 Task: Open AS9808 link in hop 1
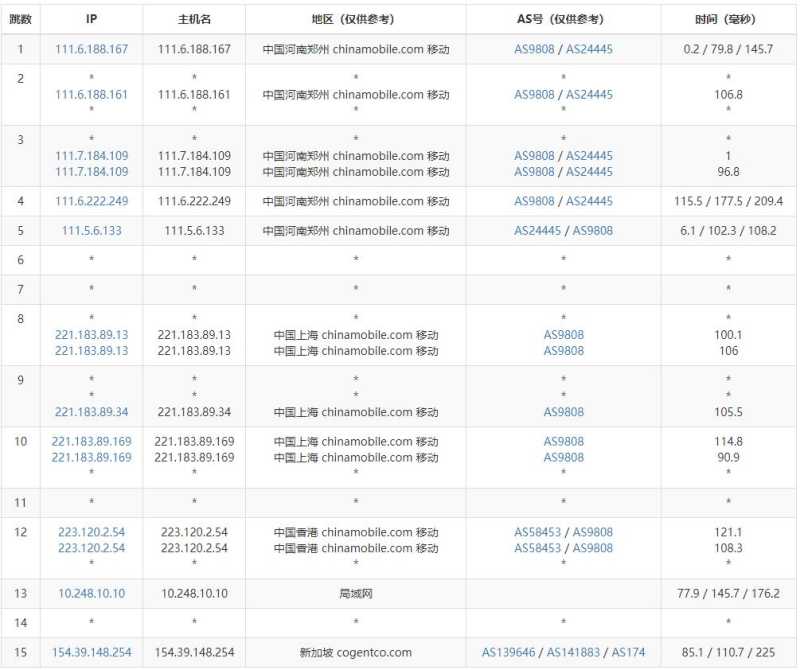click(534, 49)
